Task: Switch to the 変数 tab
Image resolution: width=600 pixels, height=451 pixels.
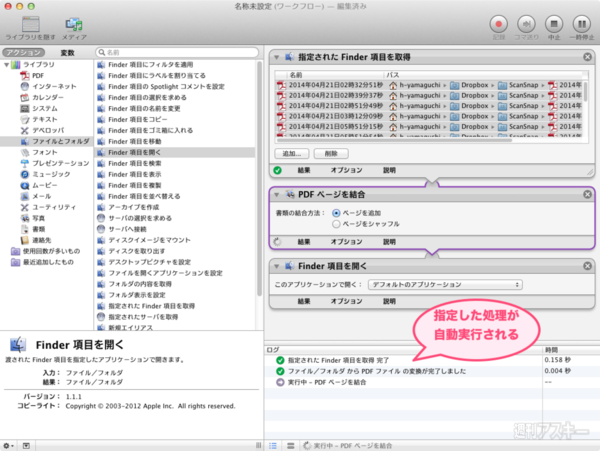Action: point(67,52)
